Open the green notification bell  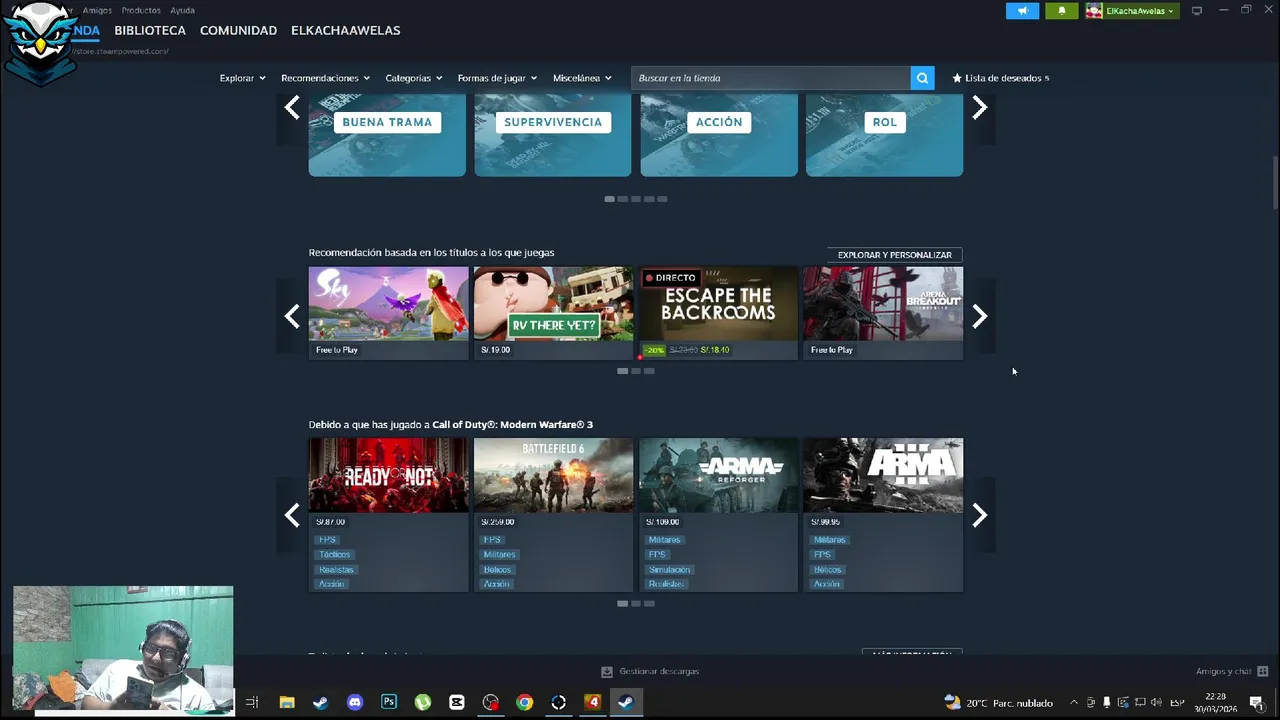1062,11
